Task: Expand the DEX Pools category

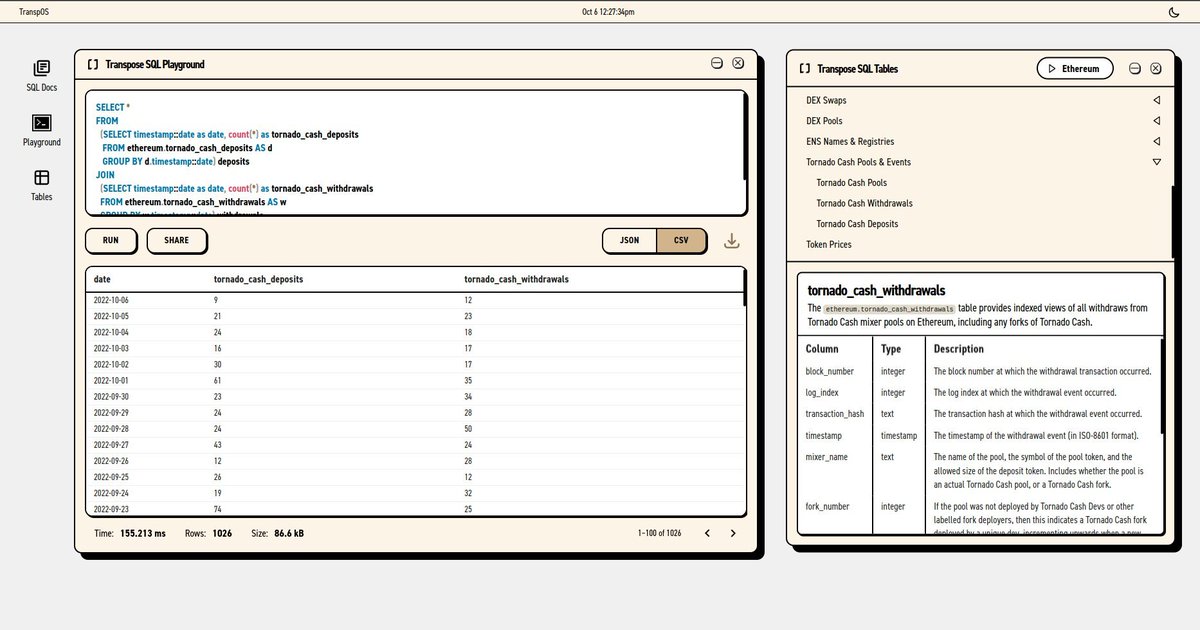Action: 1156,121
